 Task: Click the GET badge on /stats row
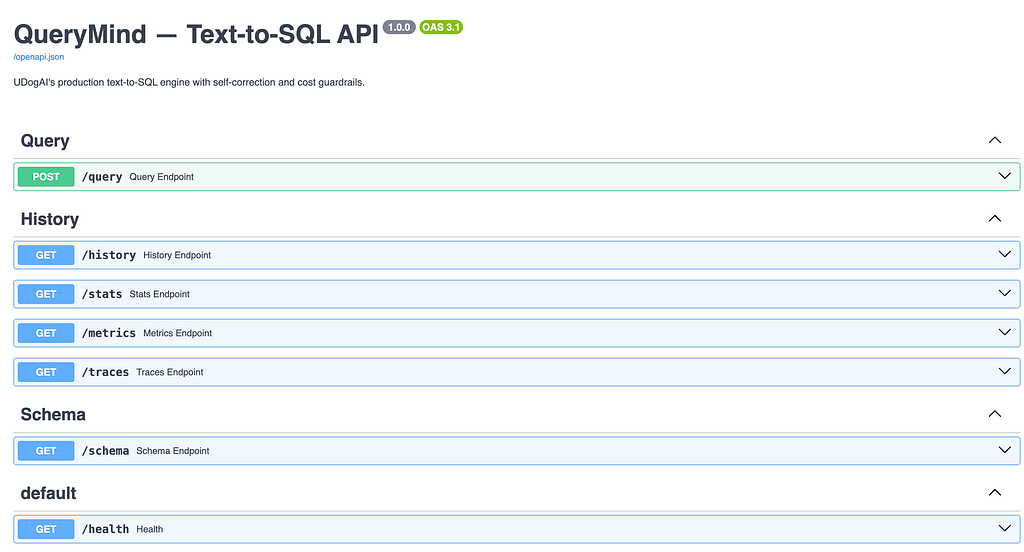46,294
